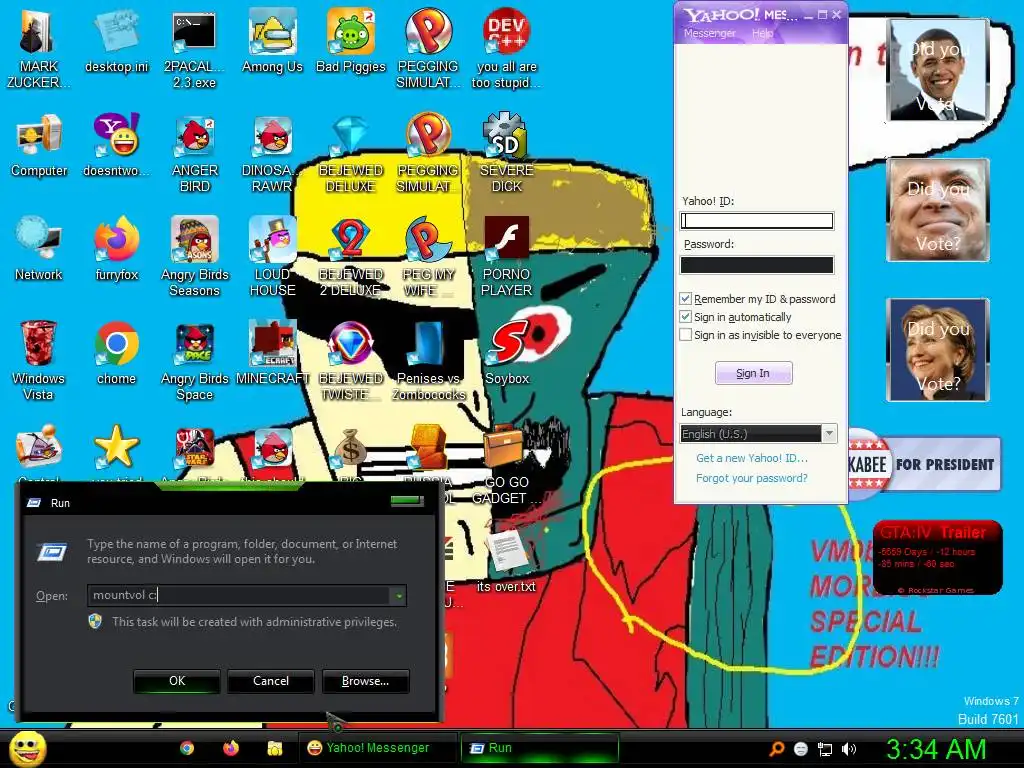Focus the Yahoo! ID input field
This screenshot has height=768, width=1024.
[757, 221]
